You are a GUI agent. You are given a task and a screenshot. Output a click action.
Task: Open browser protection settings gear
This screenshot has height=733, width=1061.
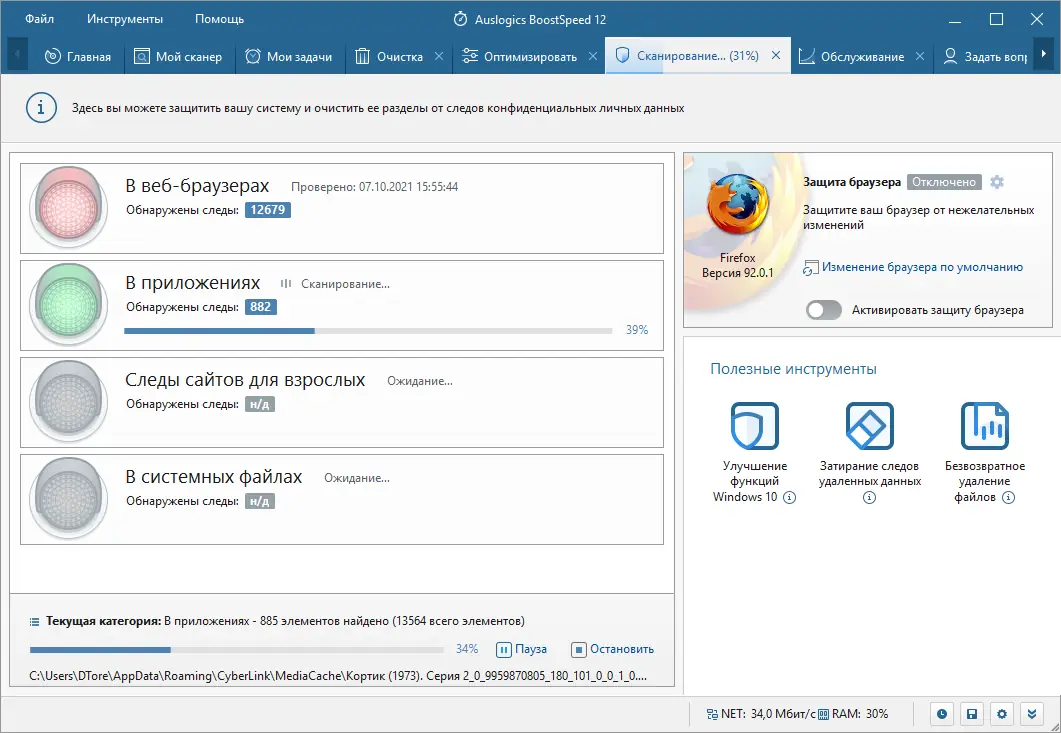click(997, 182)
